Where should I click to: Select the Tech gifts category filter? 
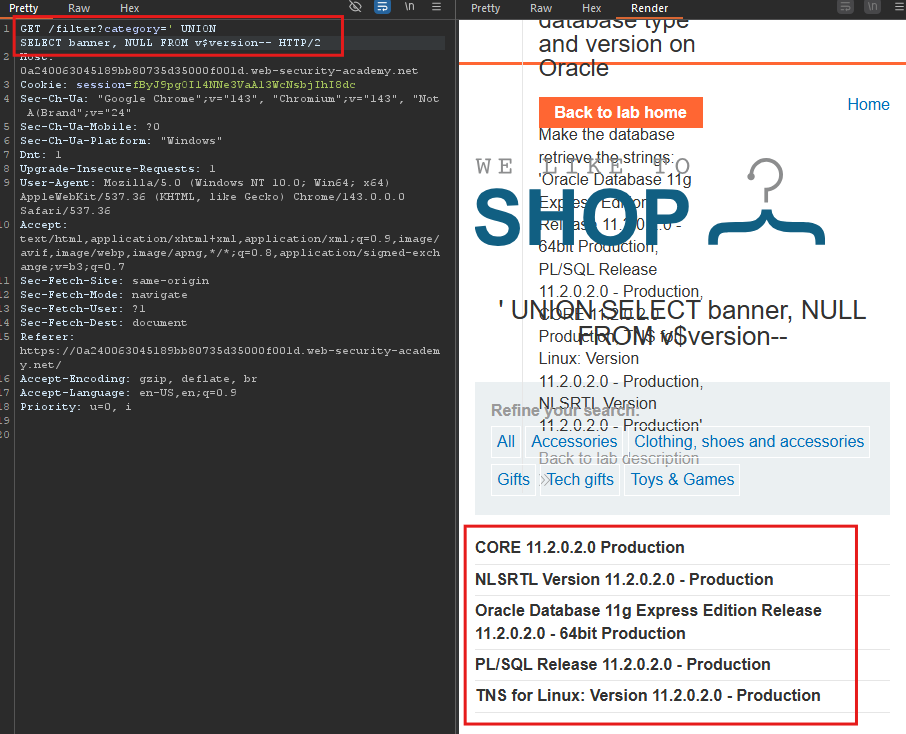[580, 480]
